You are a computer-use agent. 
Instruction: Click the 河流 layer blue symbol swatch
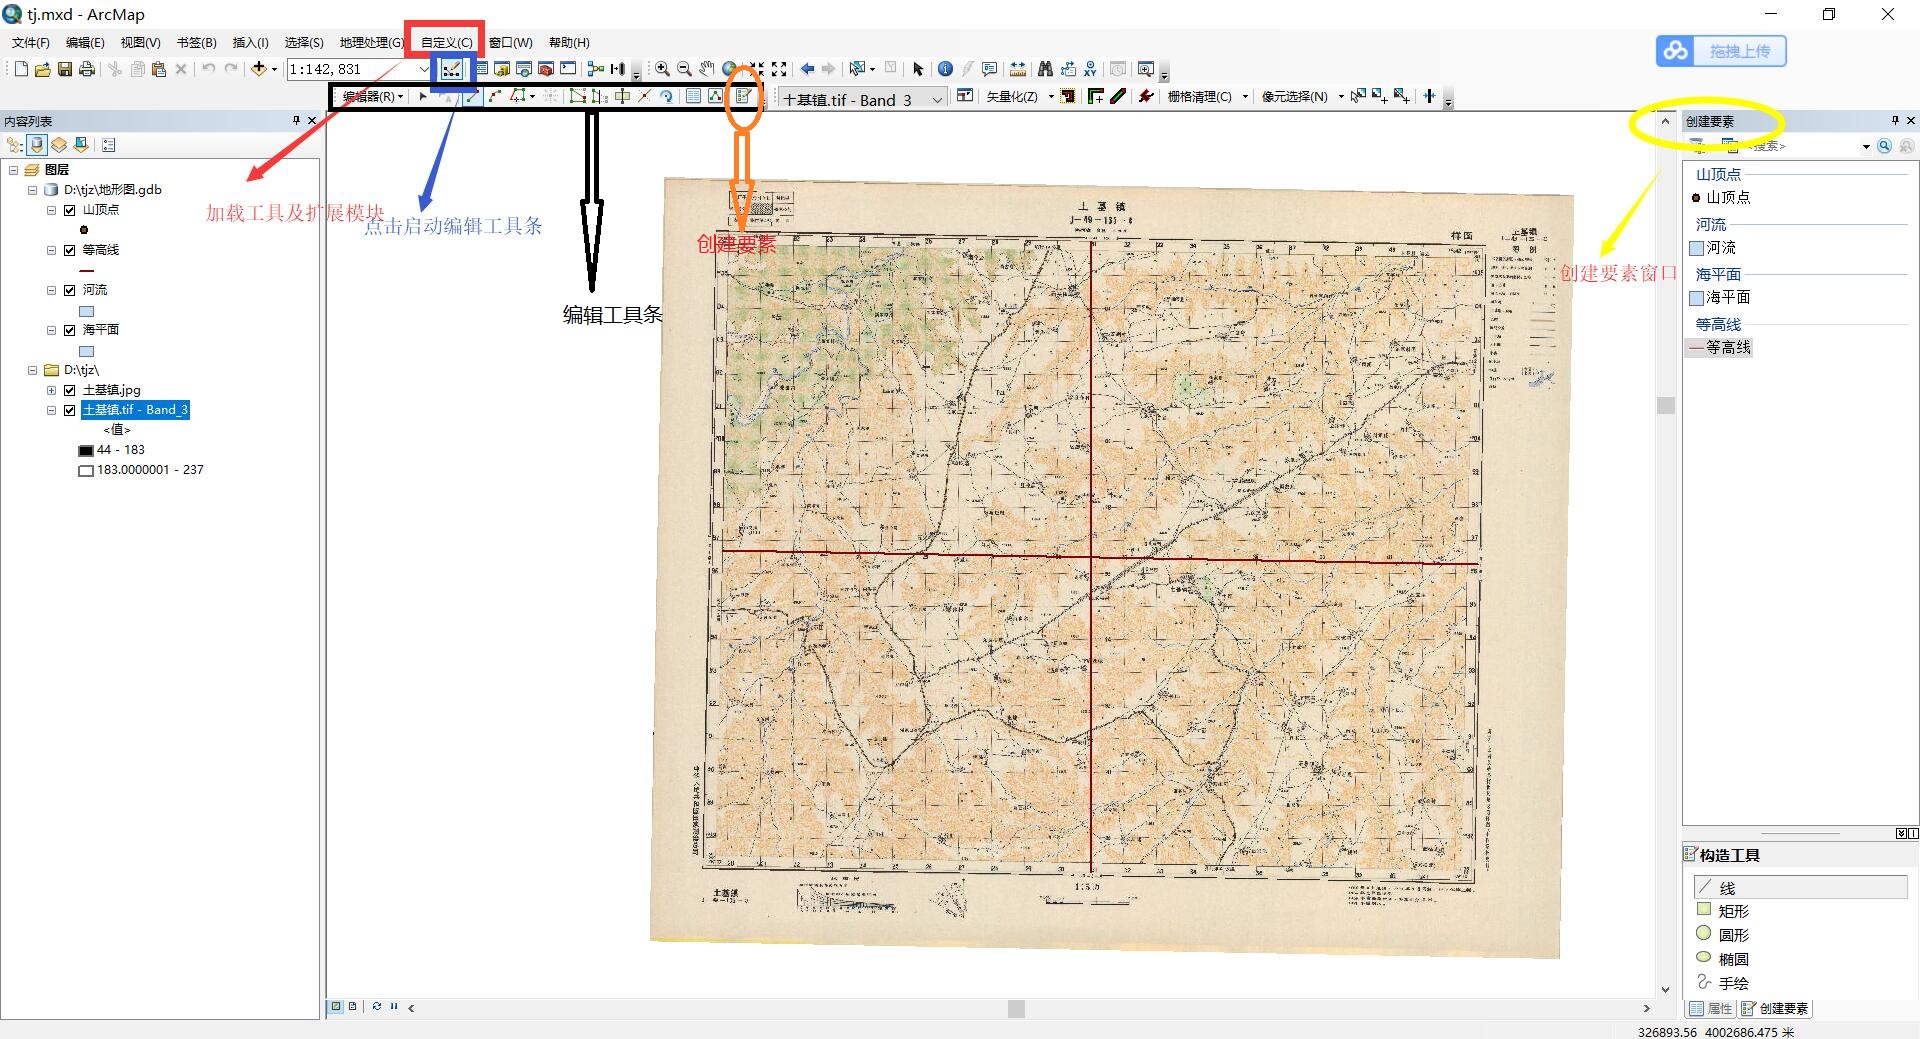87,311
